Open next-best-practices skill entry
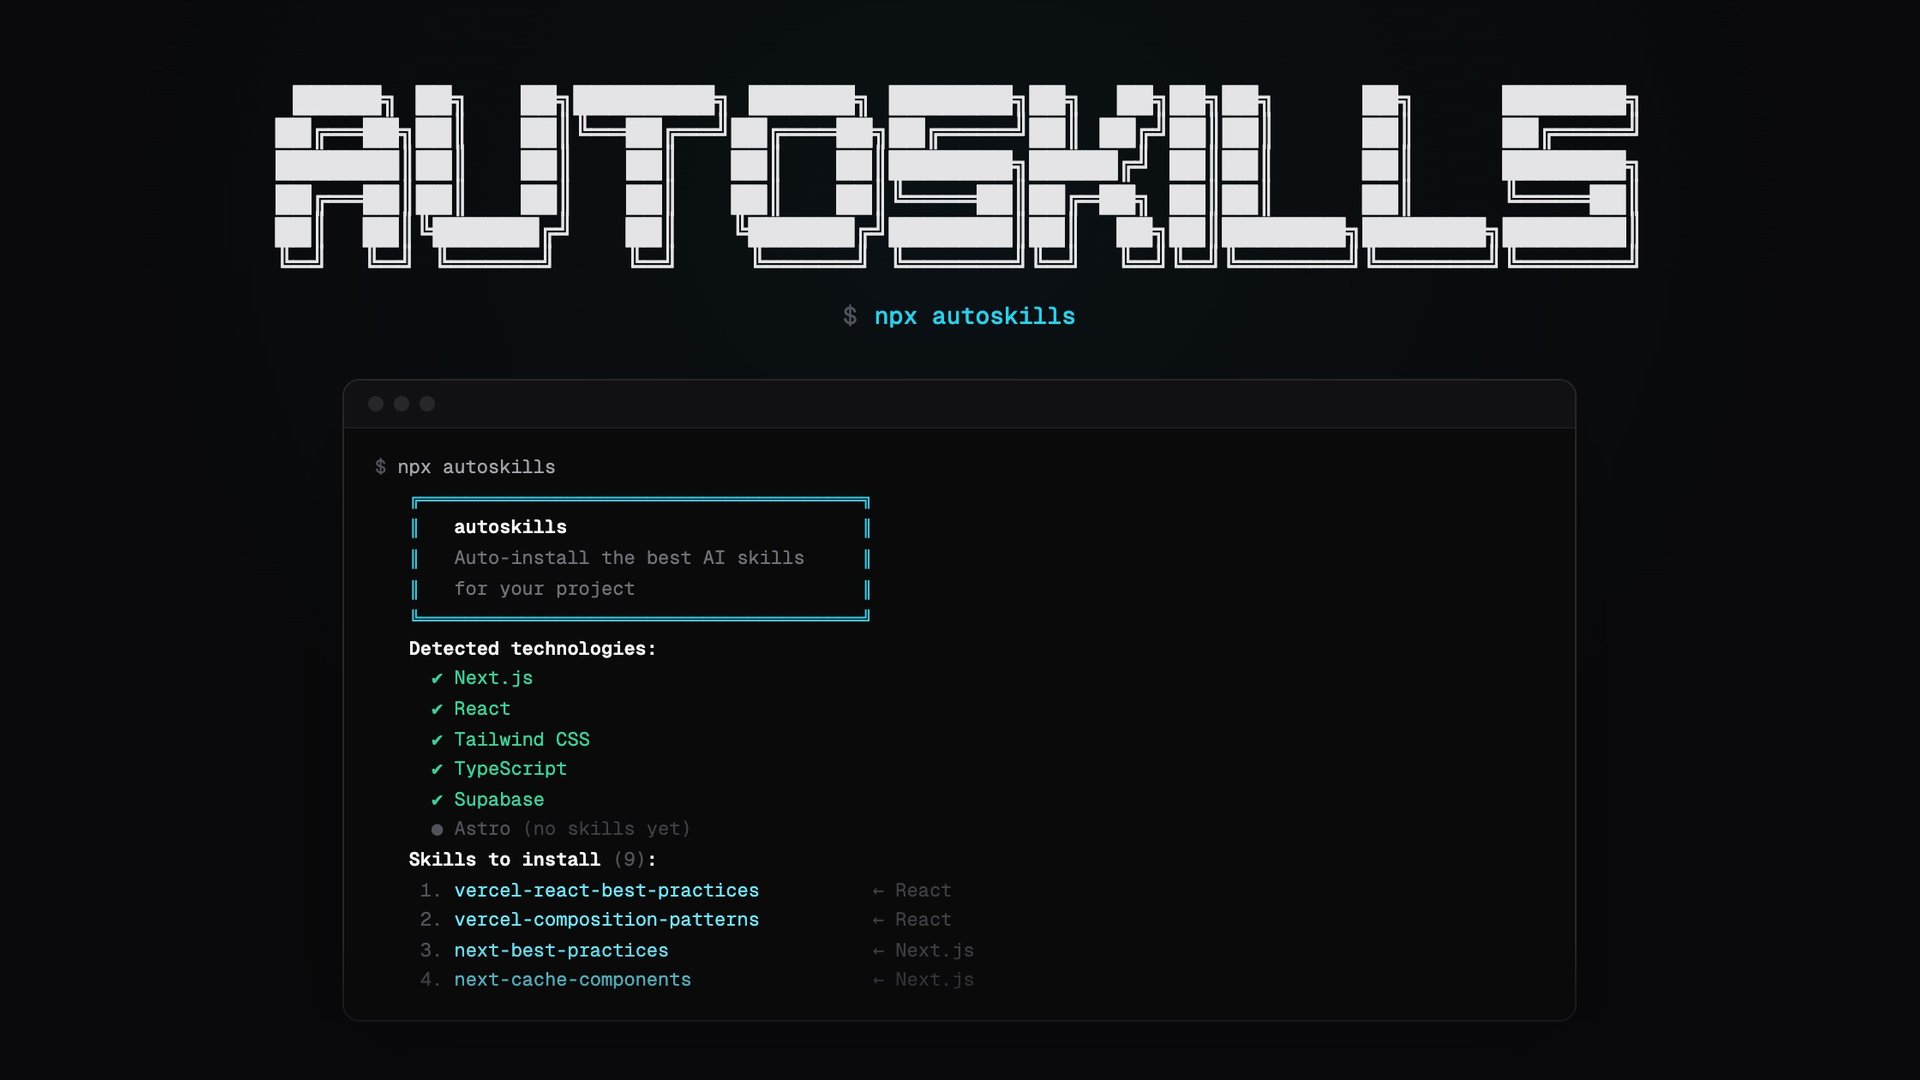 pyautogui.click(x=561, y=950)
